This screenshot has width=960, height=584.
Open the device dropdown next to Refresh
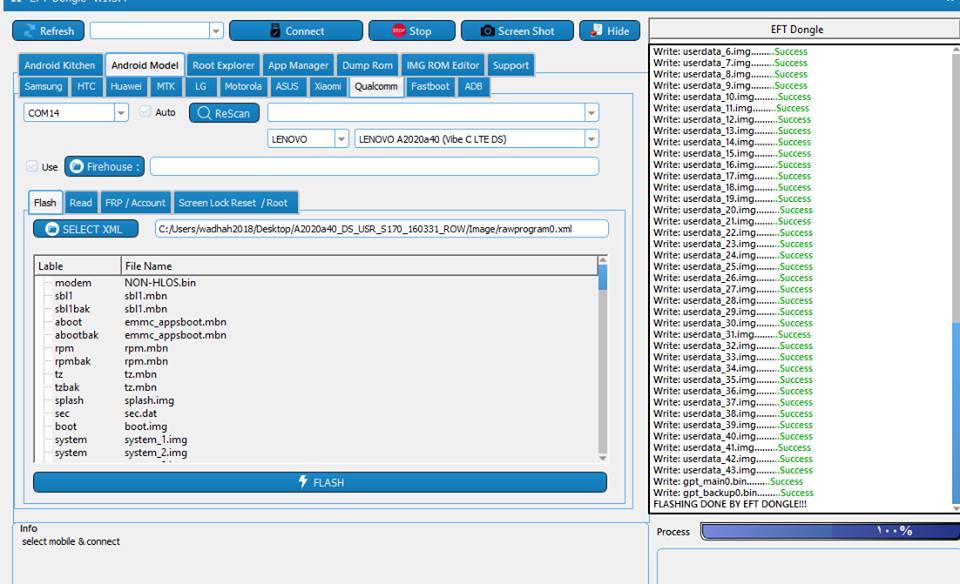(x=216, y=31)
